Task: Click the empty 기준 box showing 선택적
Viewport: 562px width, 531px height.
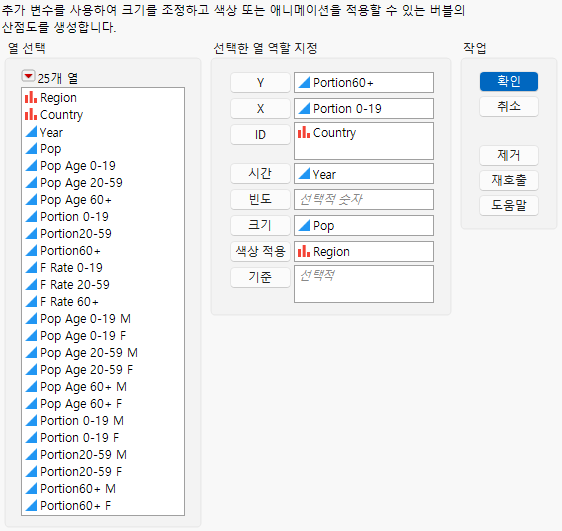Action: [x=364, y=284]
